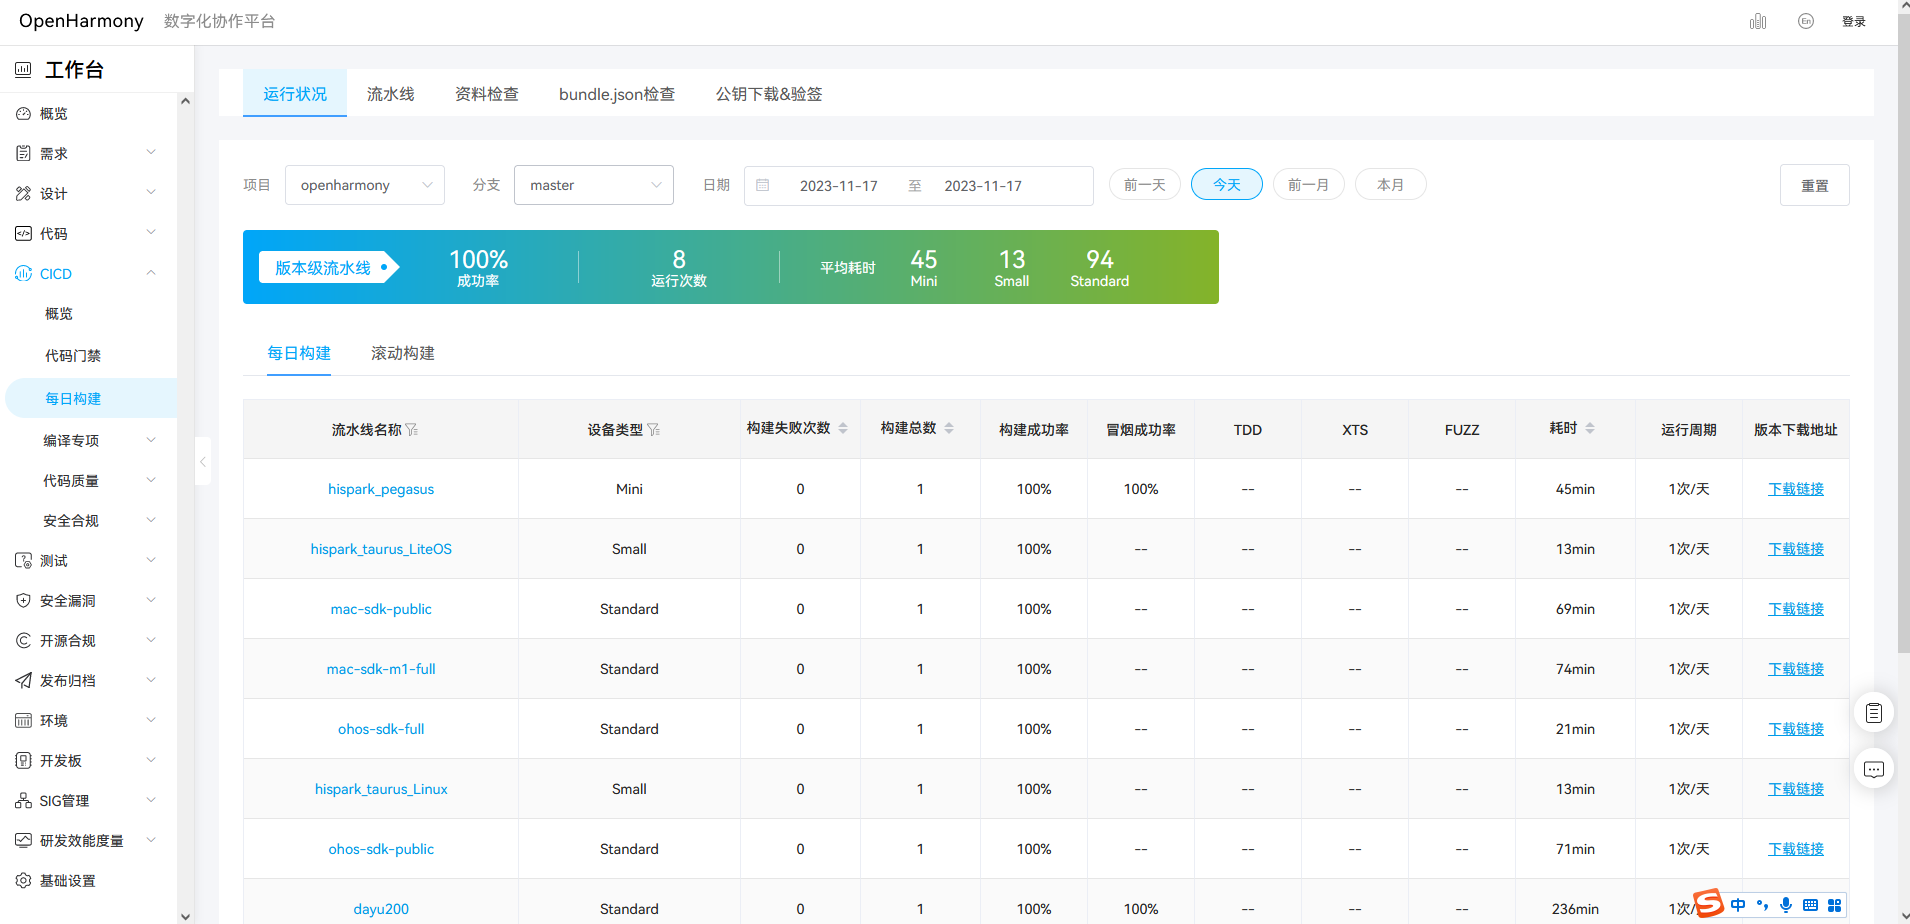The image size is (1910, 924).
Task: Expand the 编译专项 submenu chevron
Action: [x=151, y=439]
